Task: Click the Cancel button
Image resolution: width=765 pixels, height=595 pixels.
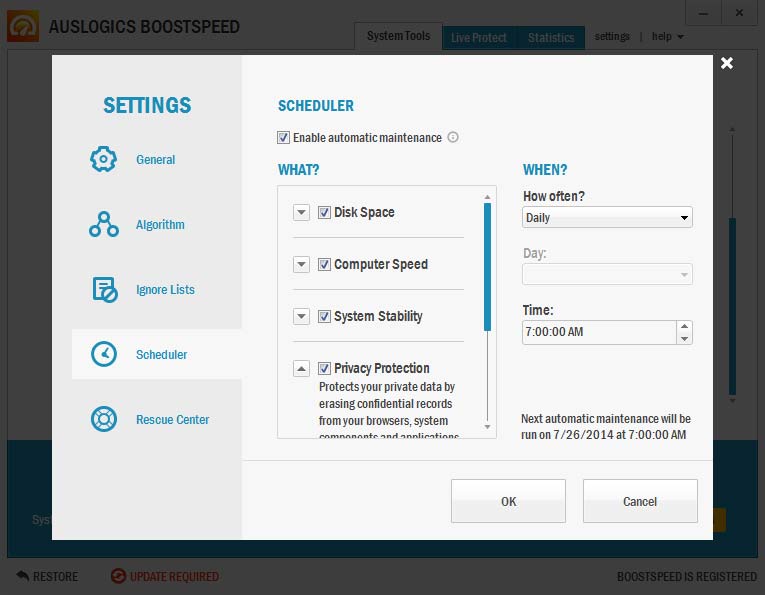Action: 640,501
